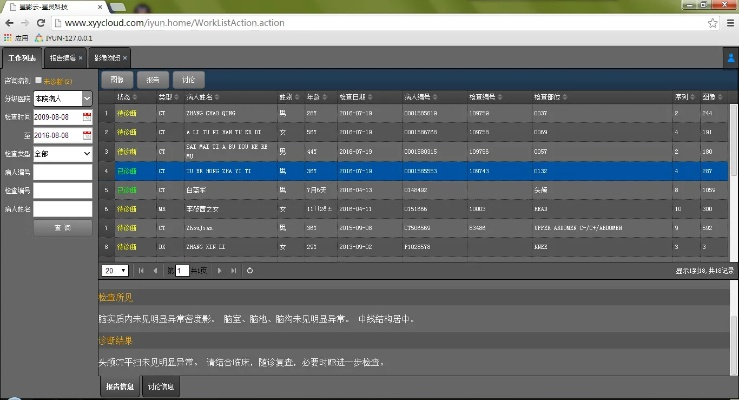Click the refresh icon in the pagination bar

tap(250, 270)
